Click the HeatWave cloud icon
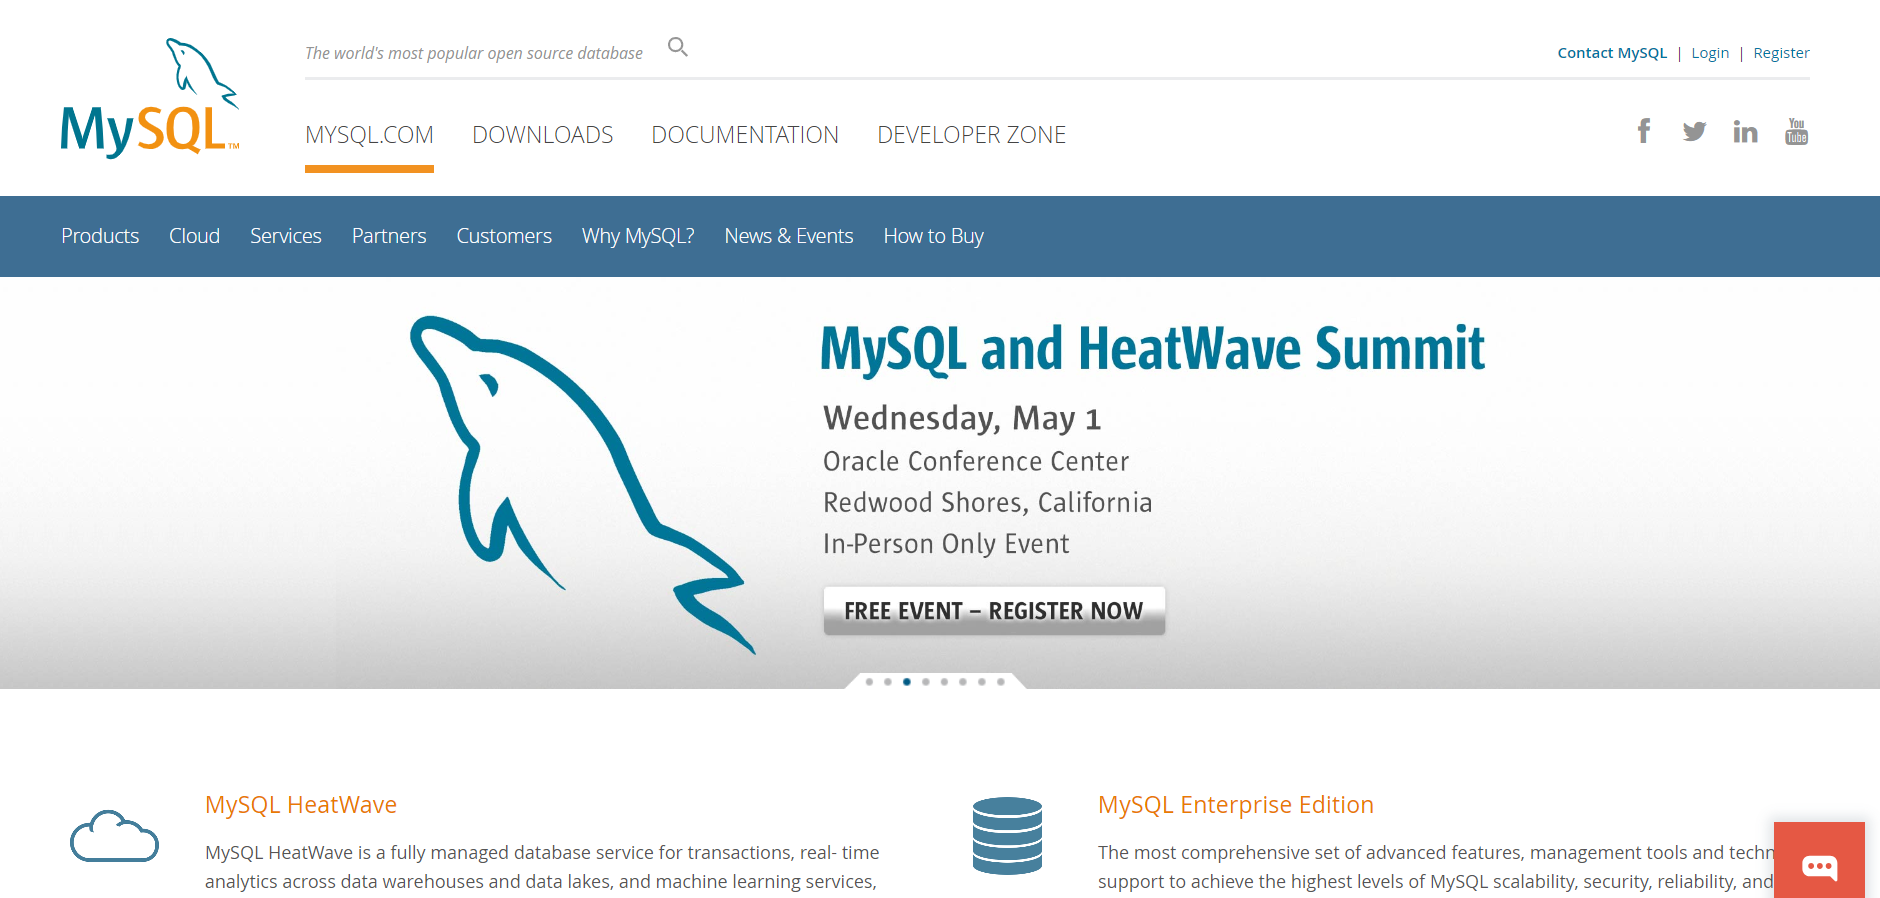 point(114,836)
